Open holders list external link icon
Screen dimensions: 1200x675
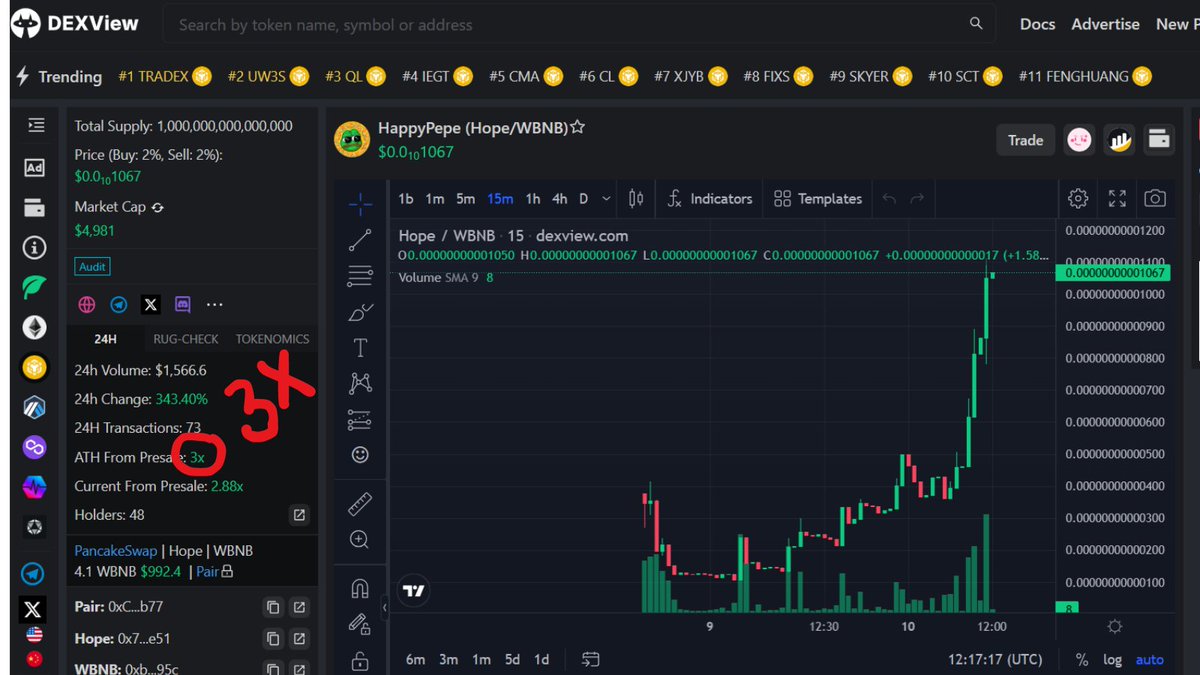pos(298,516)
